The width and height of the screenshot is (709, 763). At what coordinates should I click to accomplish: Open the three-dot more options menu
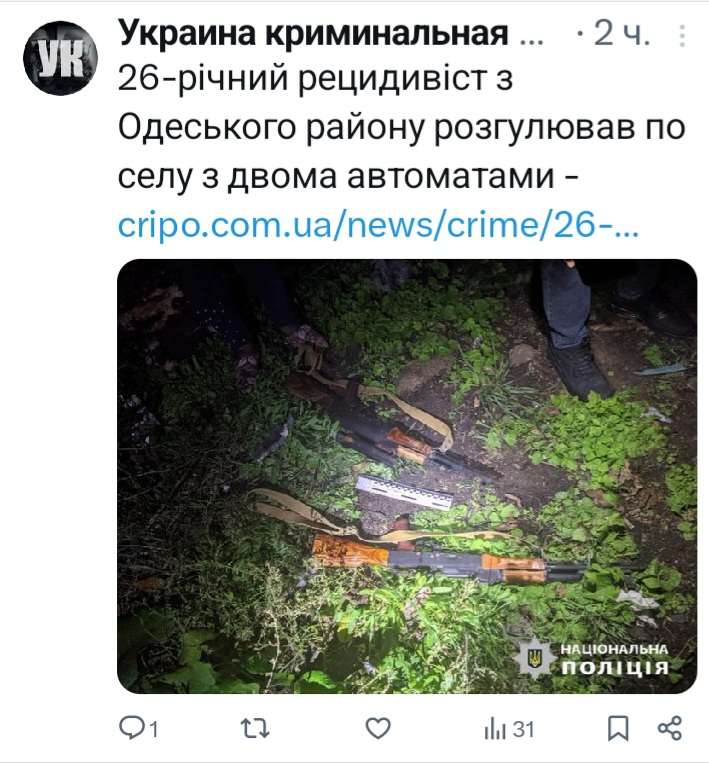coord(682,36)
